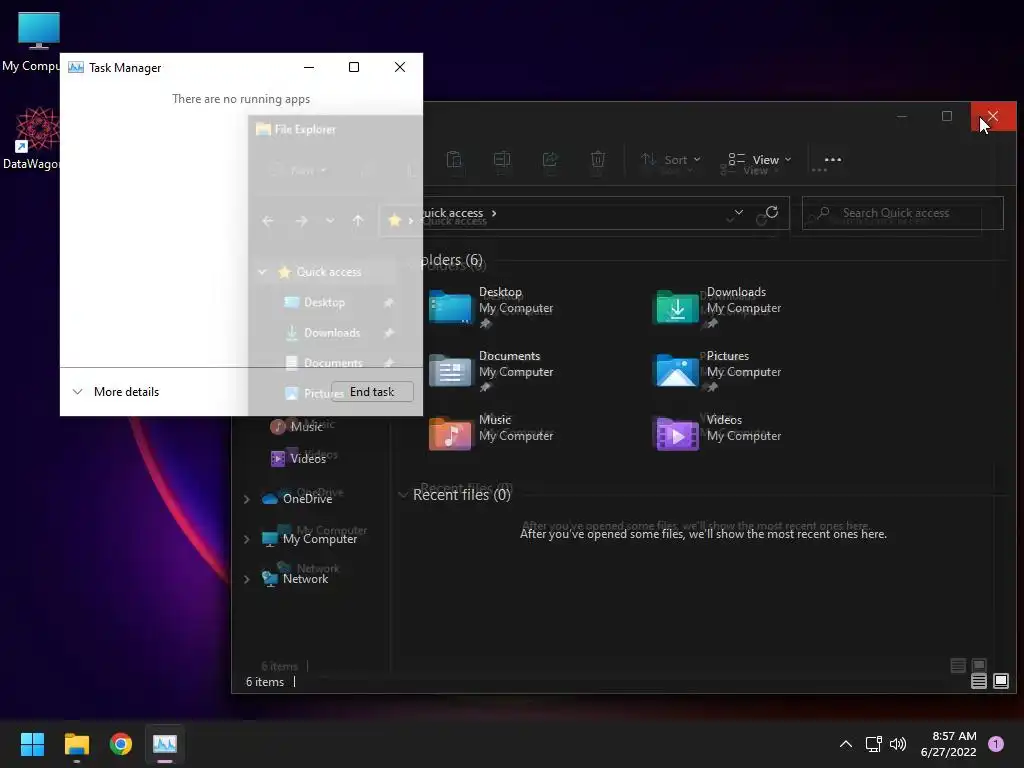Click the End task button

(x=372, y=392)
